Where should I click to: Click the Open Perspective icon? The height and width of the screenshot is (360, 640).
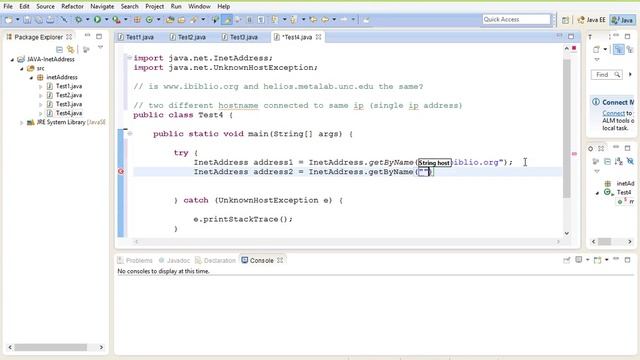click(565, 20)
